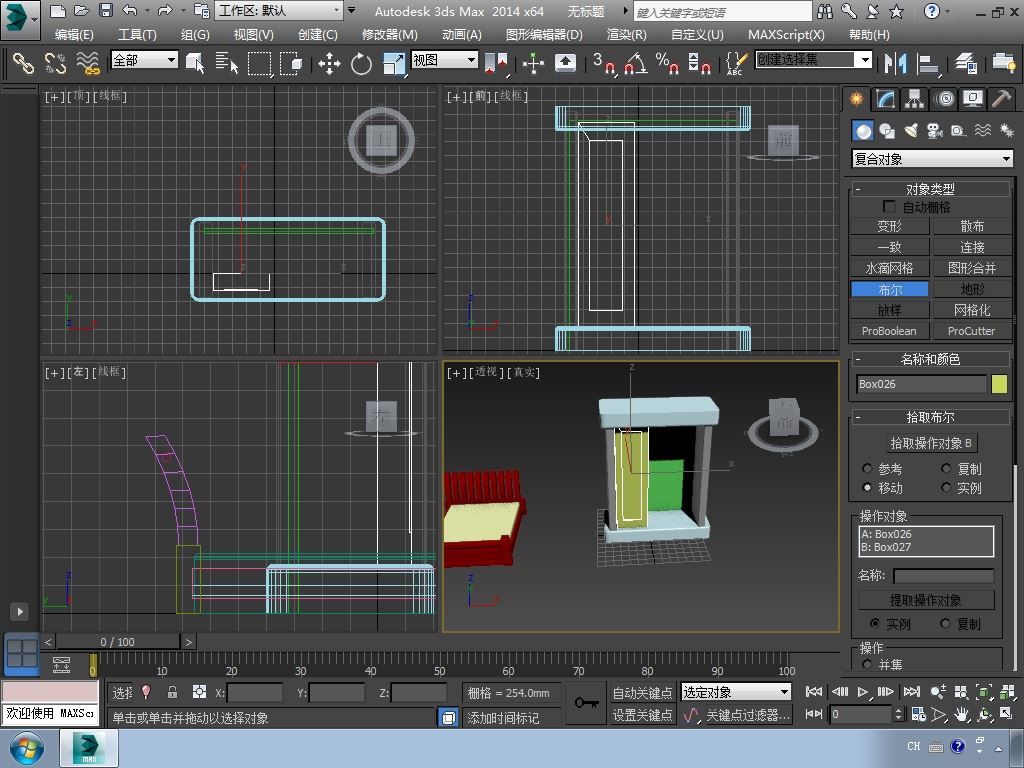The width and height of the screenshot is (1024, 768).
Task: Enable the 自动栅格 checkbox
Action: click(x=889, y=207)
